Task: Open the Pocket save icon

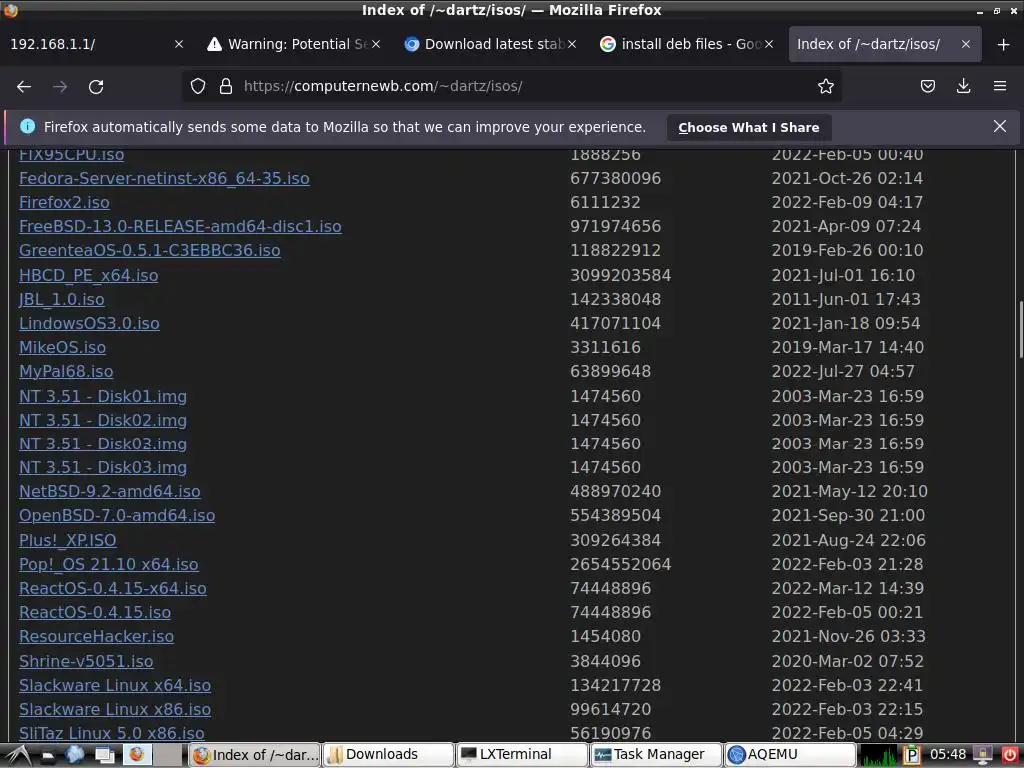Action: pos(928,86)
